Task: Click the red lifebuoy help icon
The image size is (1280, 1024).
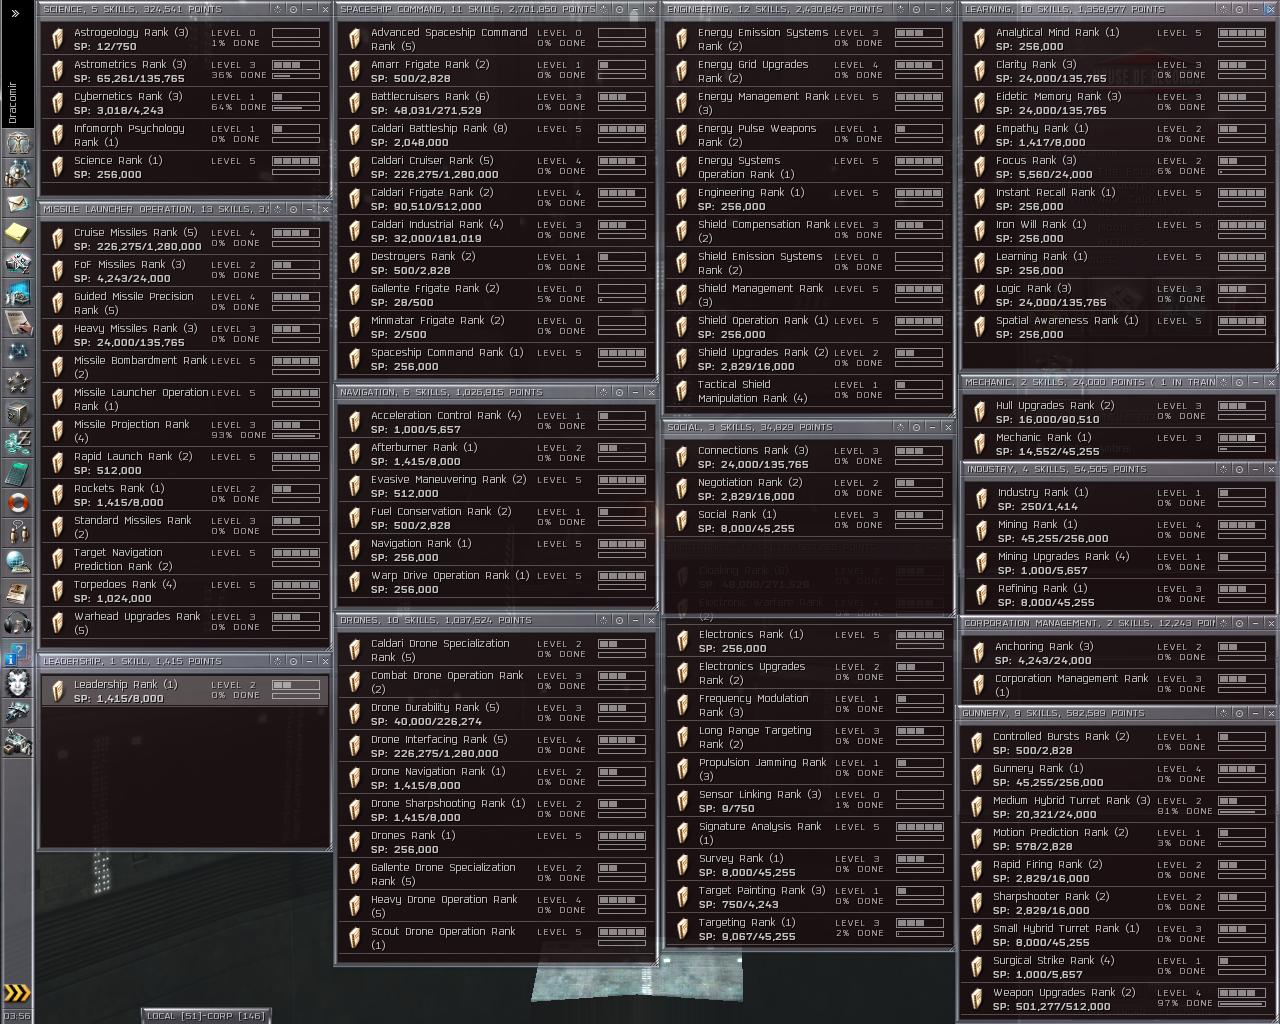Action: [17, 503]
